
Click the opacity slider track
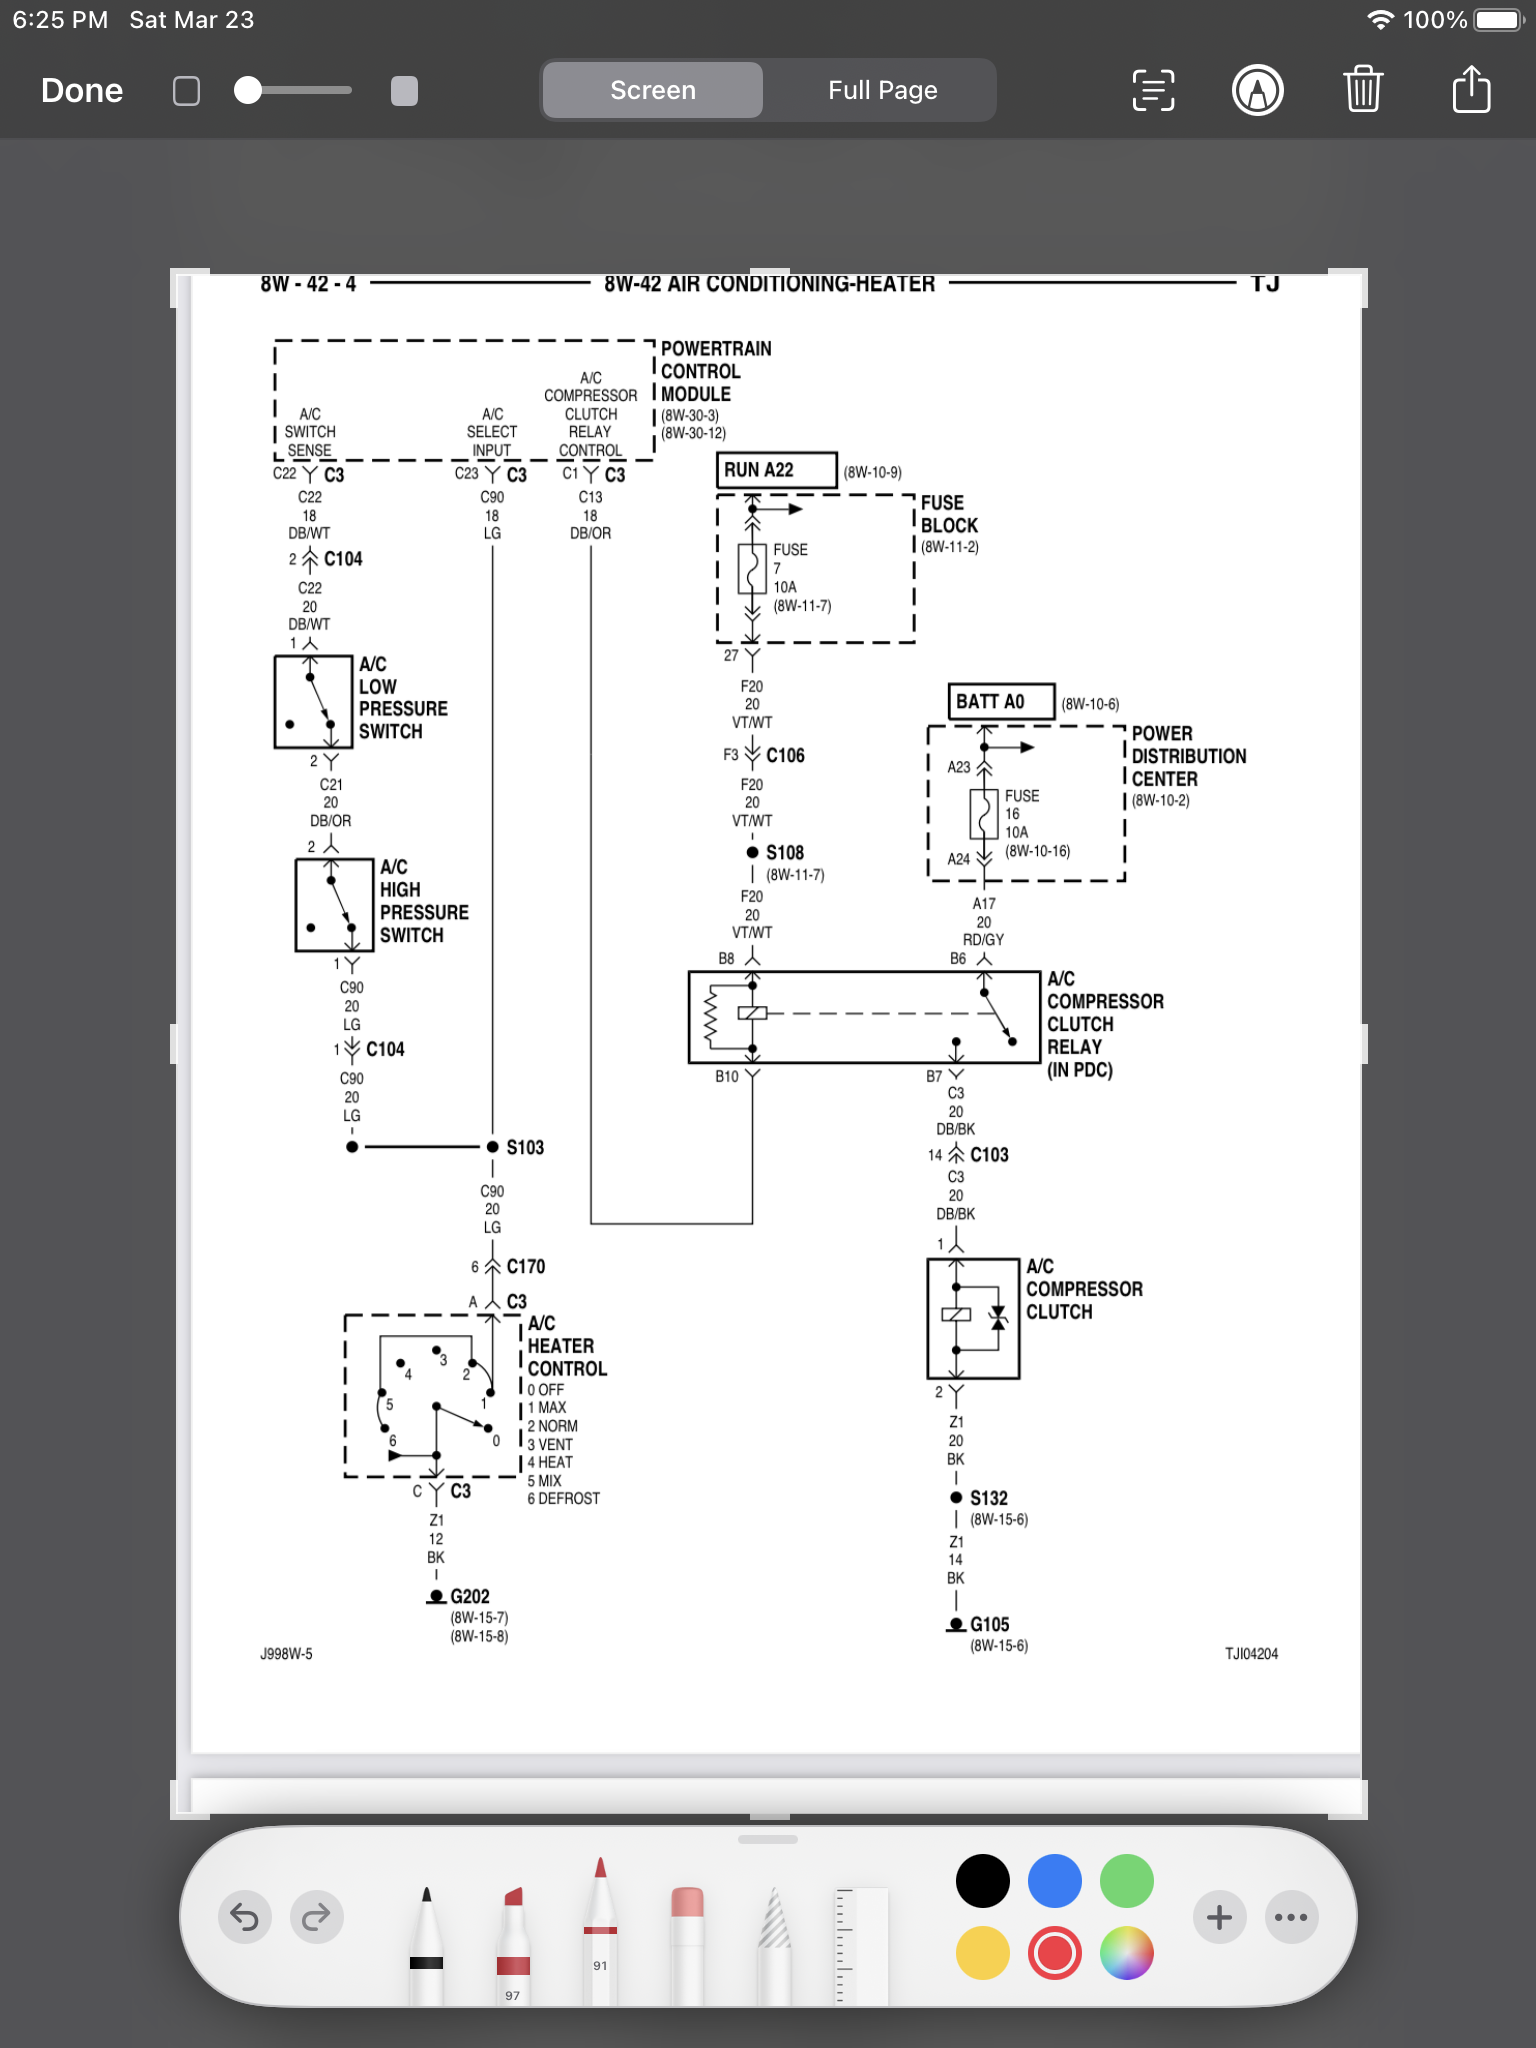(x=300, y=91)
